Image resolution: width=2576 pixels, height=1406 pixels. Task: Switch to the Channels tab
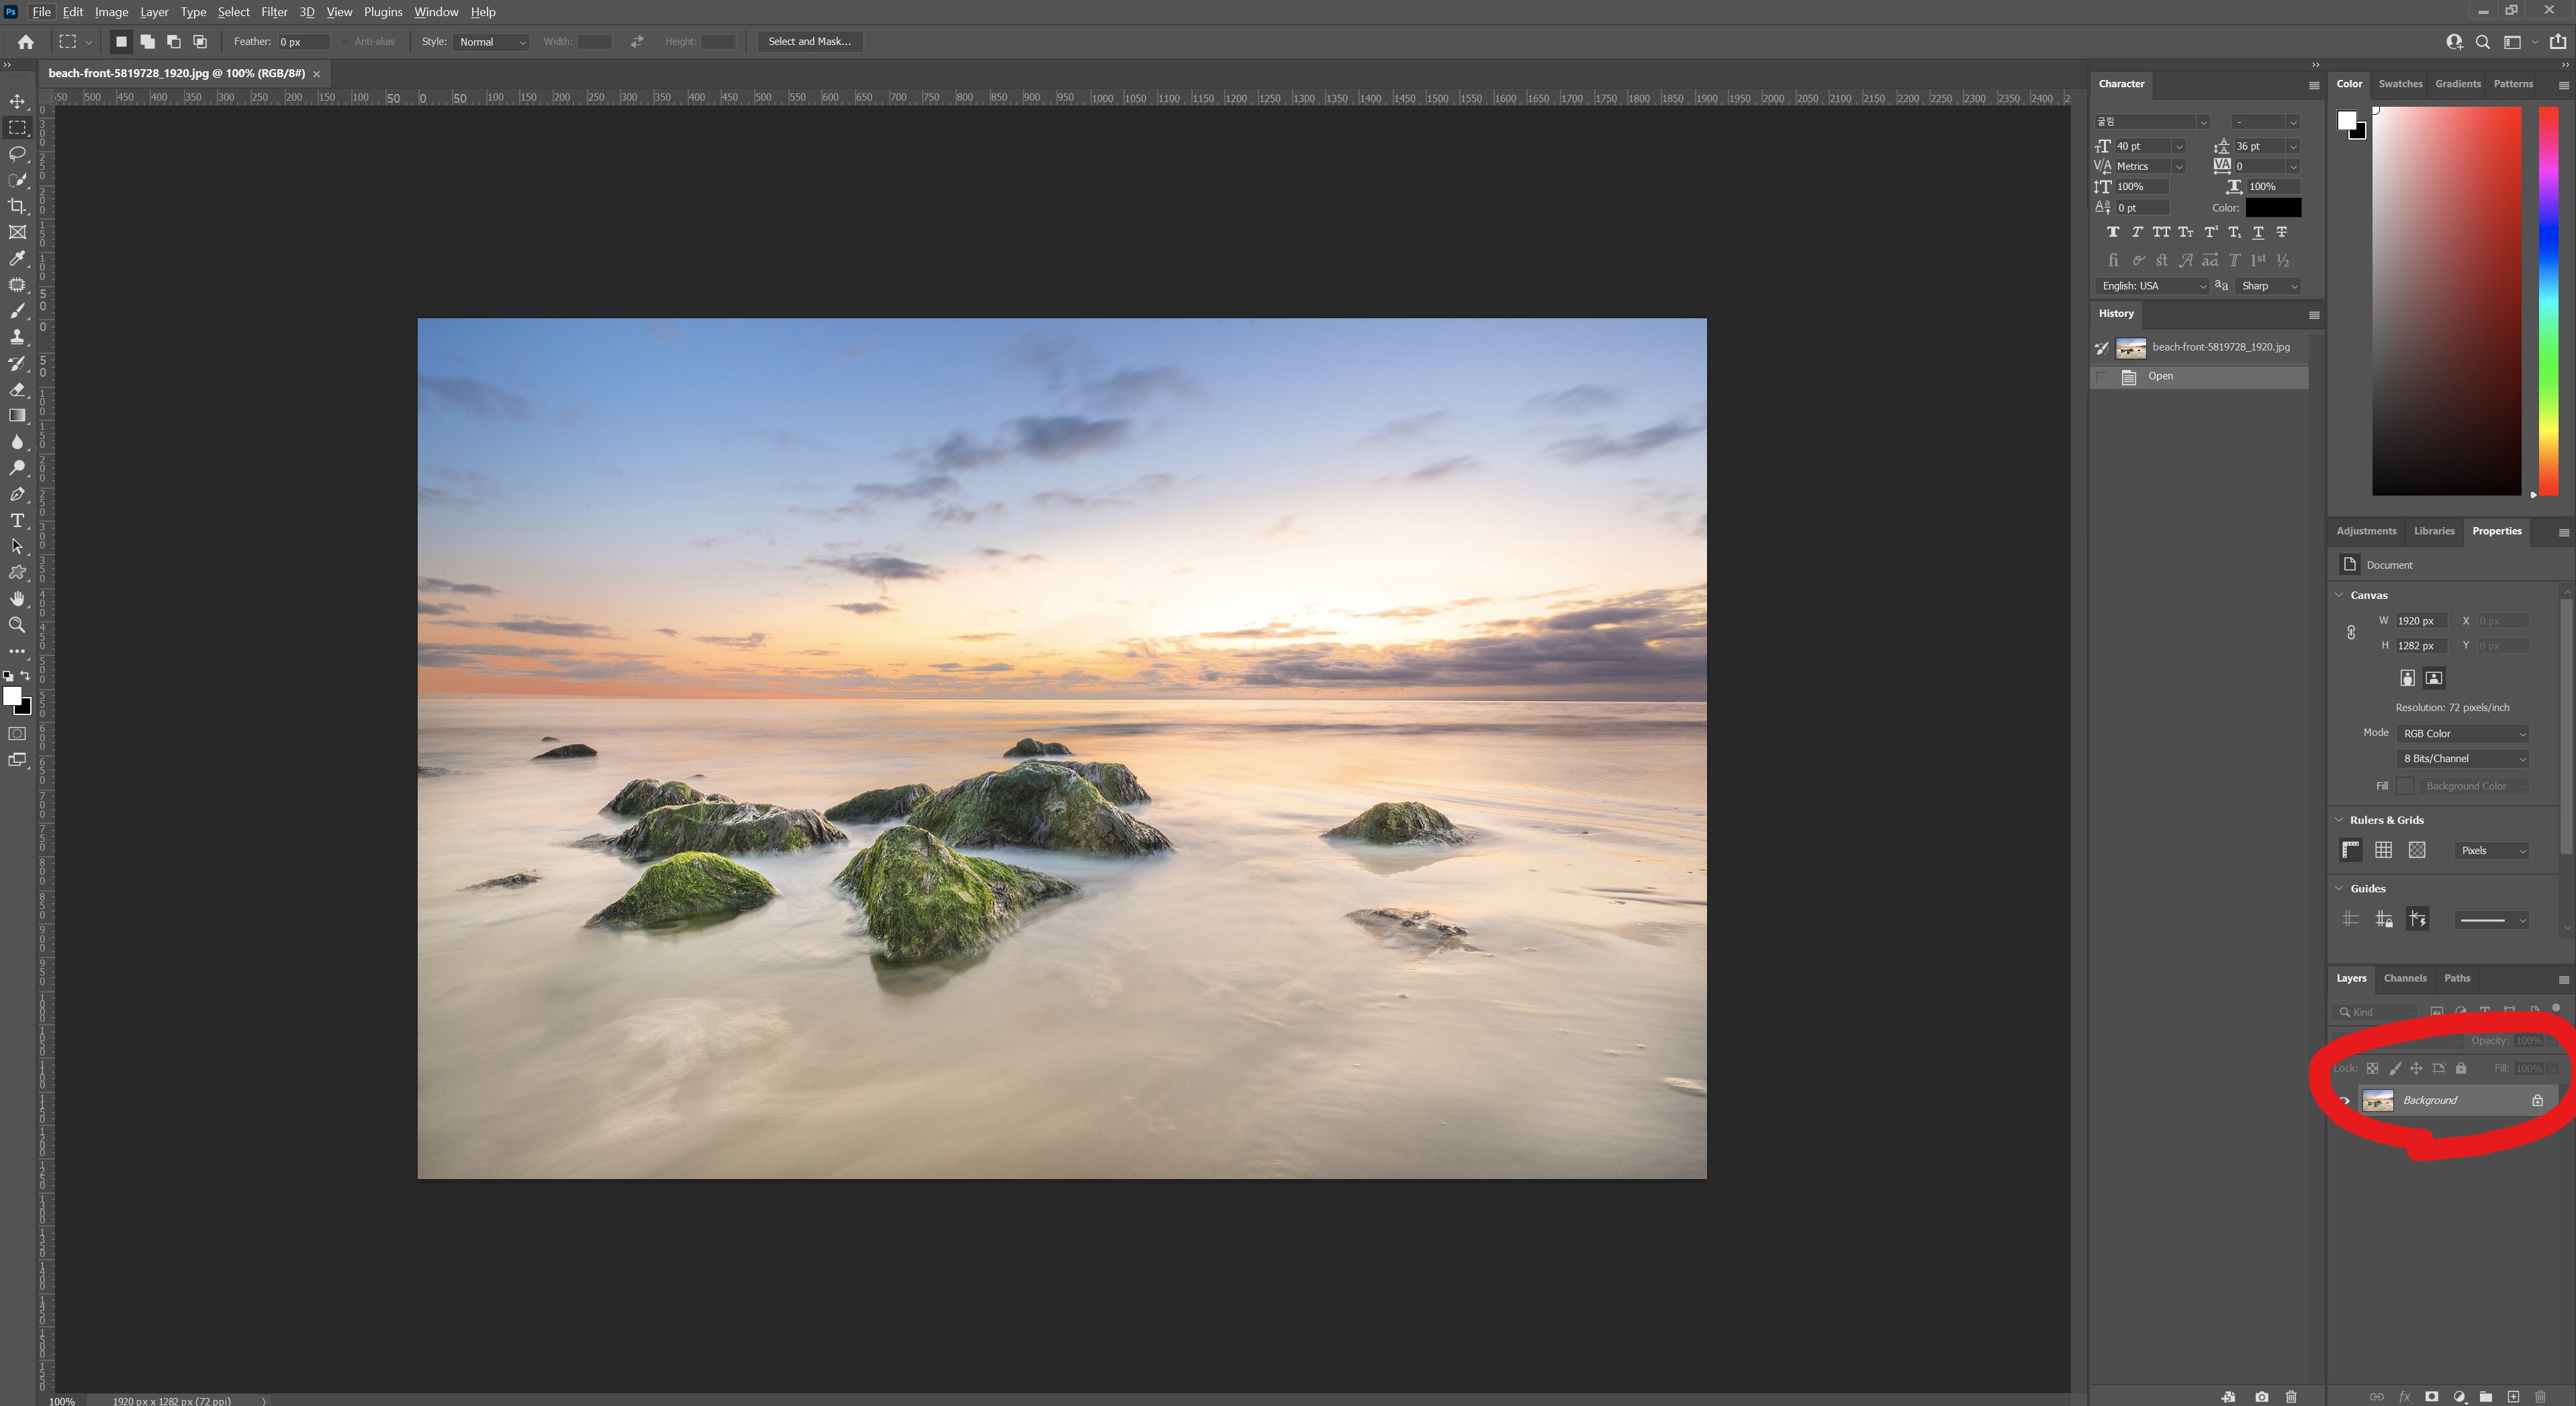[x=2404, y=978]
